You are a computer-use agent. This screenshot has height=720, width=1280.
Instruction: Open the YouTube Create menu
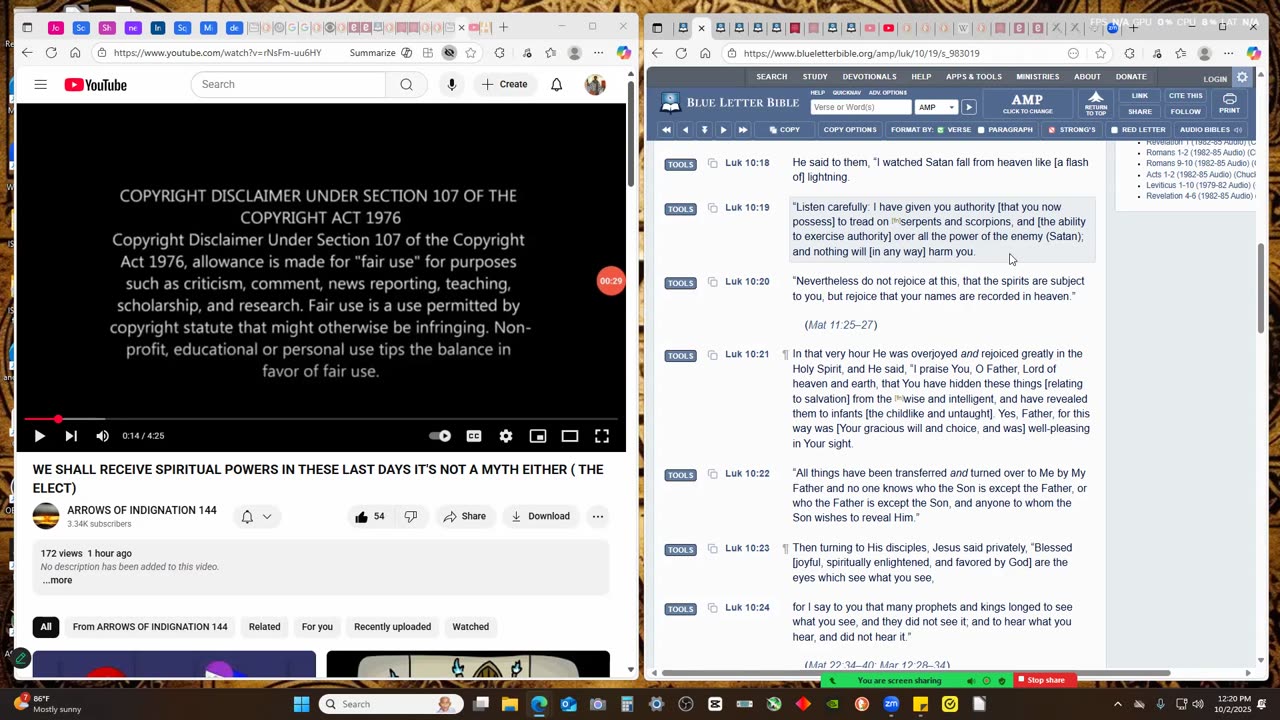(504, 84)
